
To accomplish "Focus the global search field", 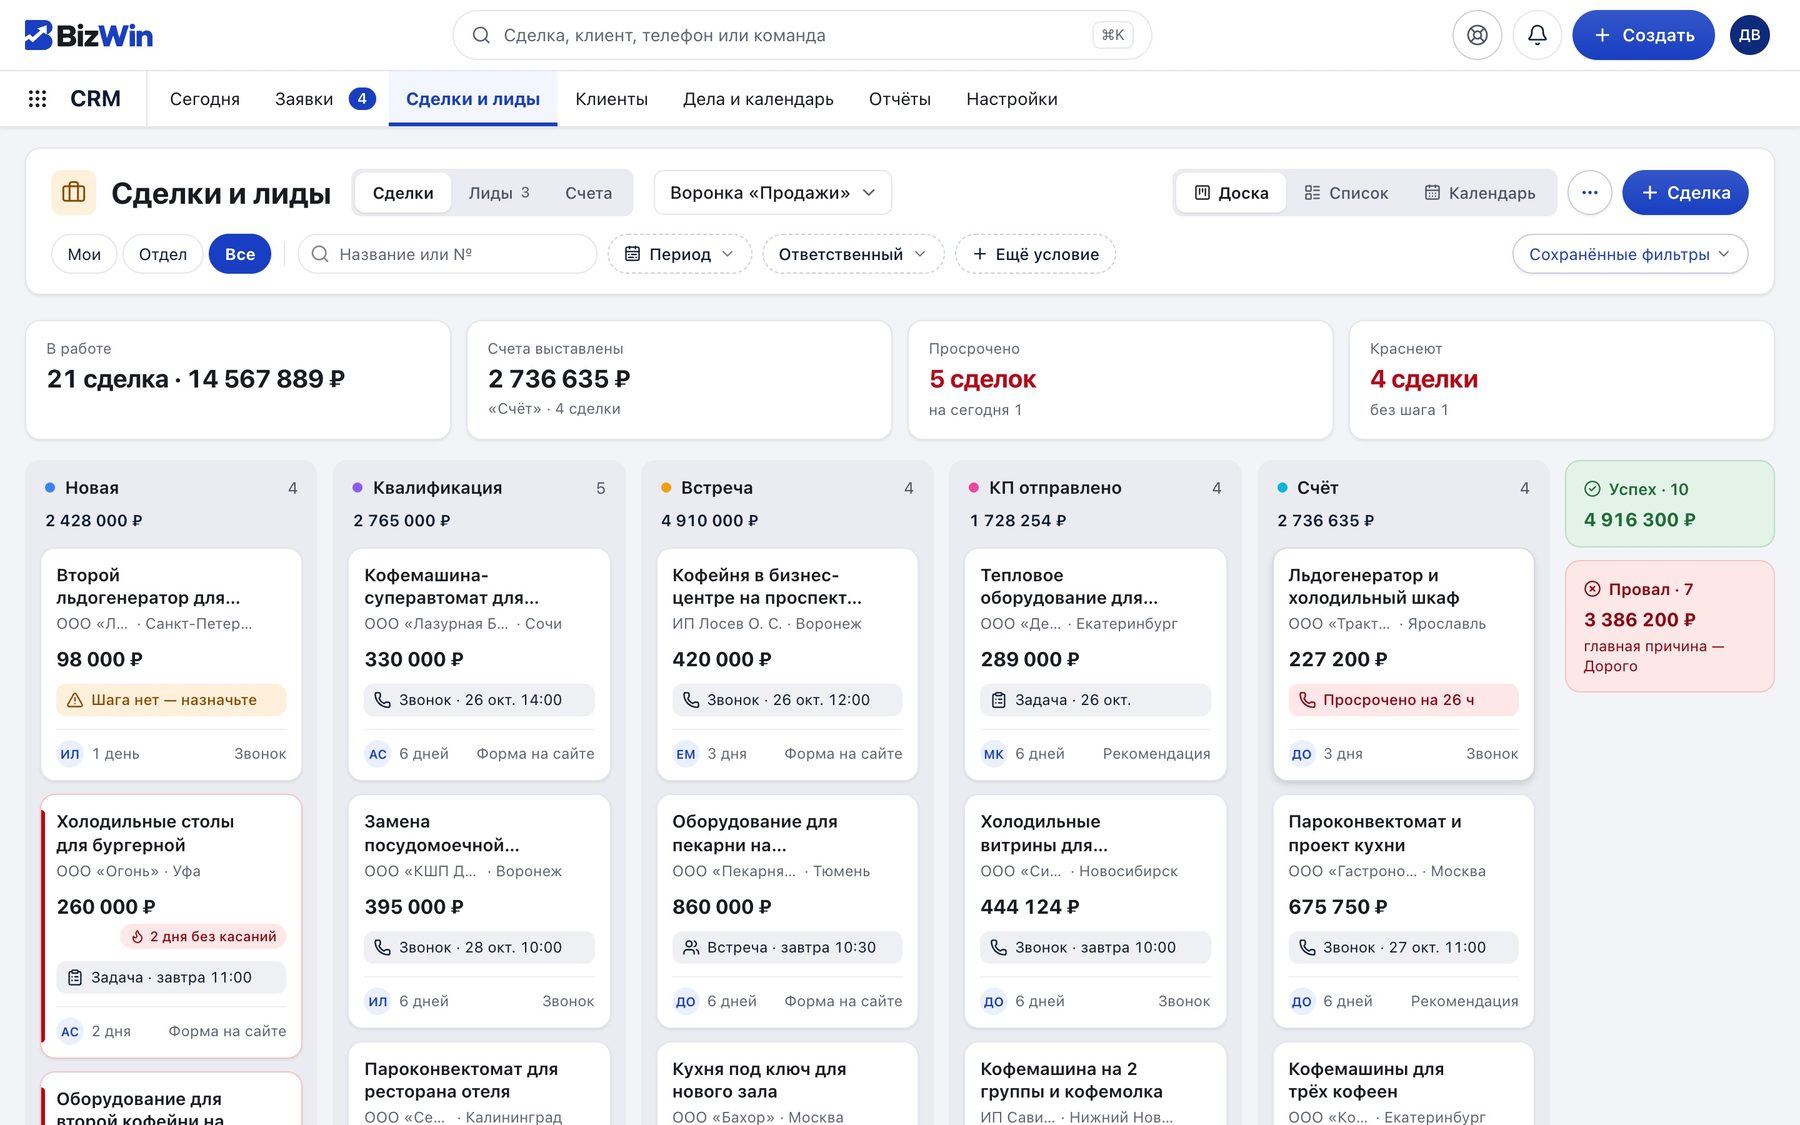I will point(802,35).
